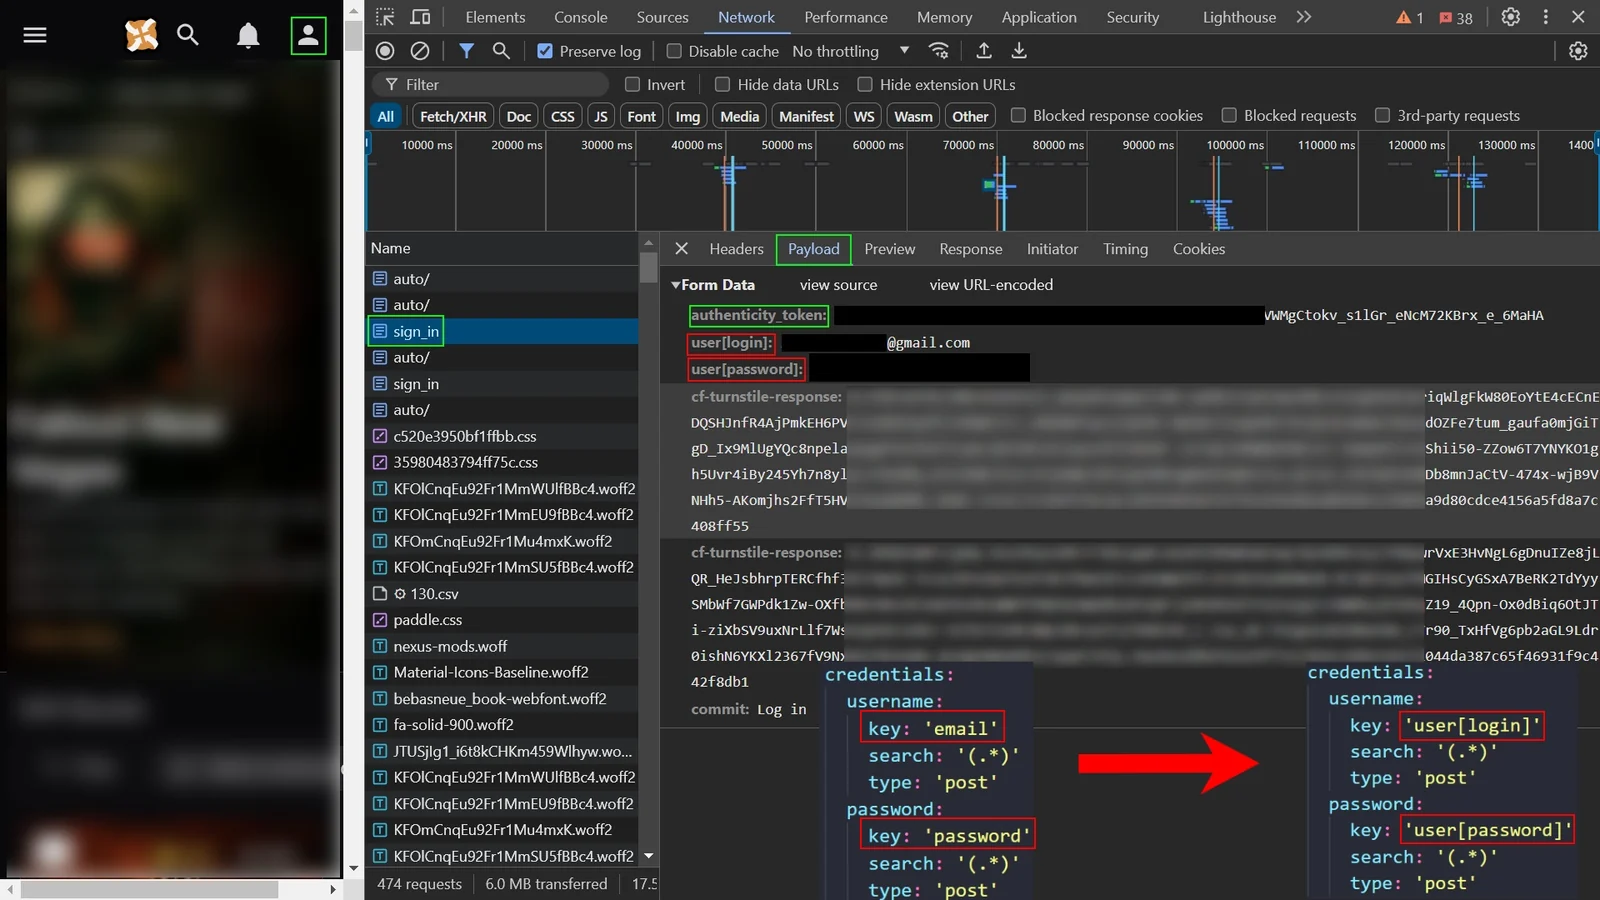The width and height of the screenshot is (1600, 900).
Task: Filter requests by Font type
Action: [x=641, y=116]
